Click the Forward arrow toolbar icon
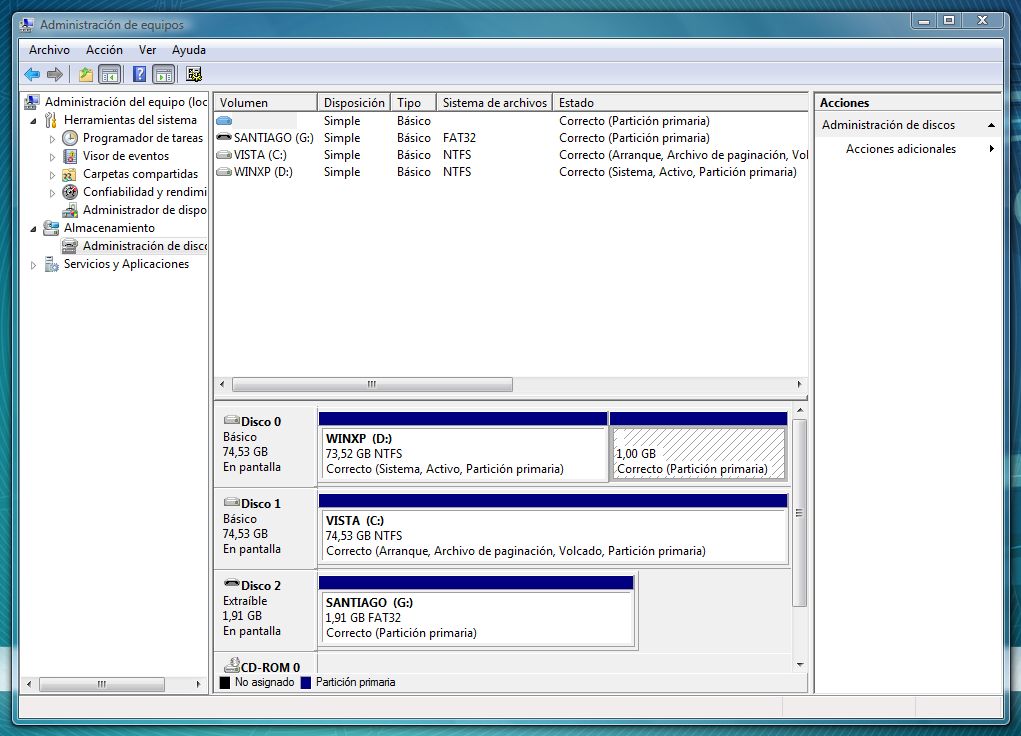Viewport: 1021px width, 736px height. [x=55, y=74]
